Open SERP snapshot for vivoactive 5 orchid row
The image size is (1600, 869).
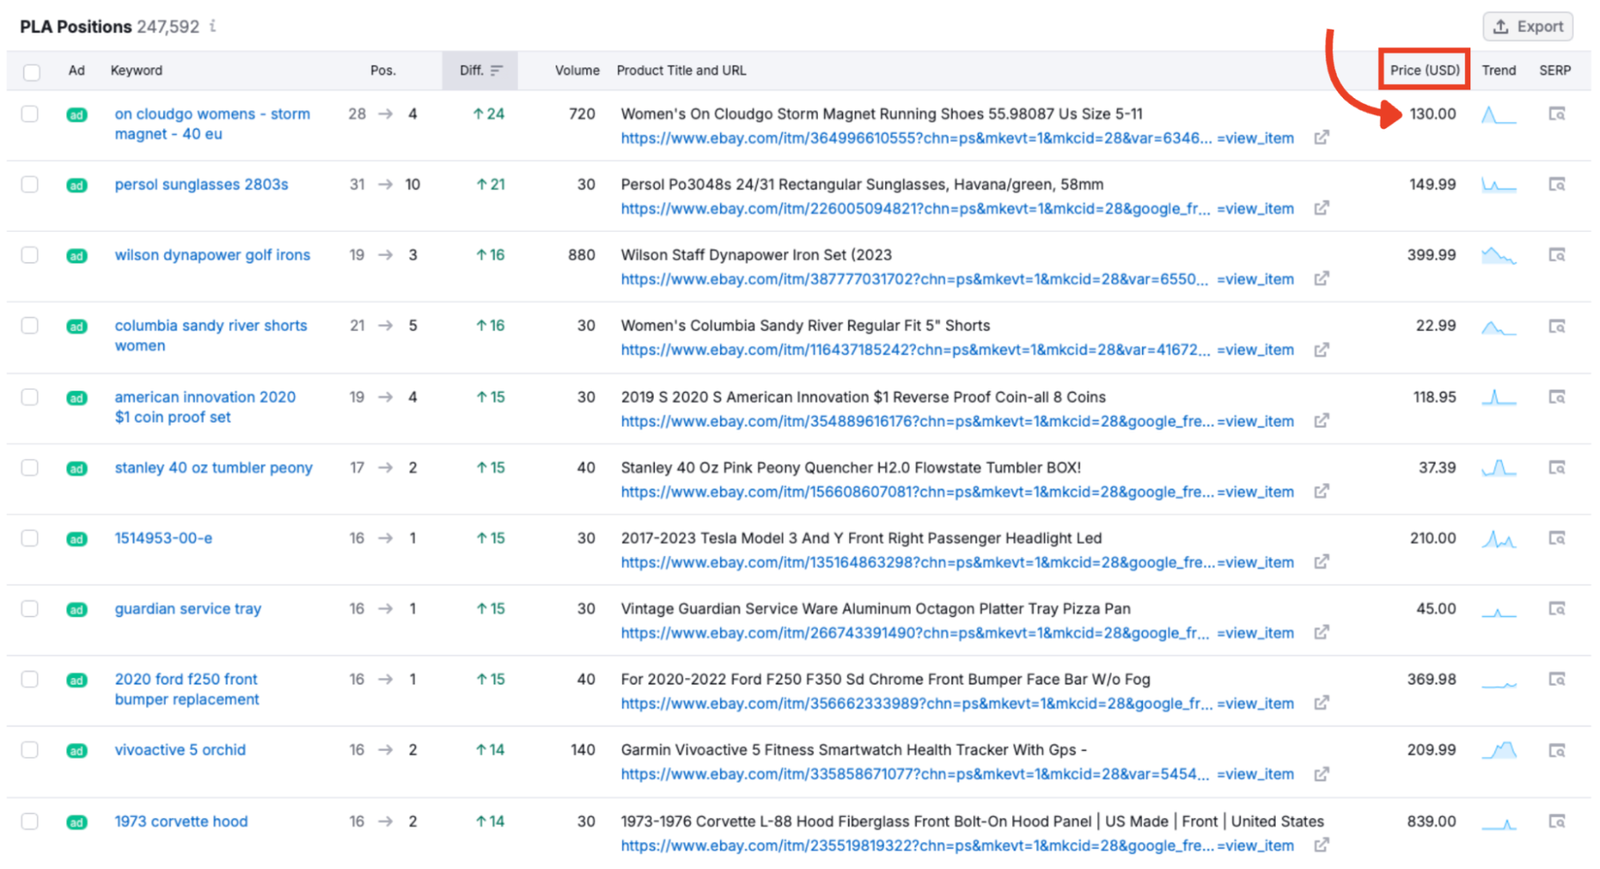tap(1556, 750)
